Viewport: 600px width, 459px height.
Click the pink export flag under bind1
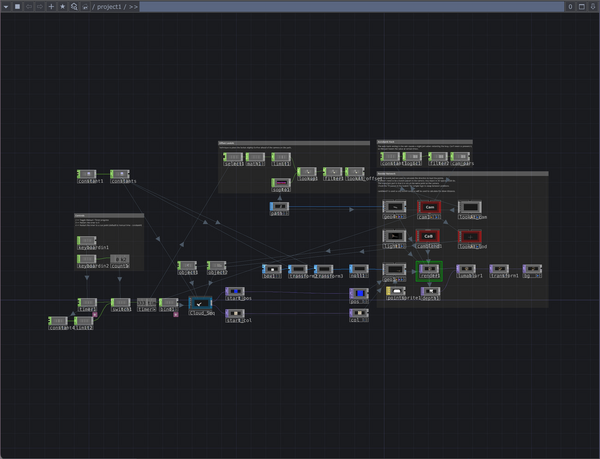pyautogui.click(x=176, y=314)
